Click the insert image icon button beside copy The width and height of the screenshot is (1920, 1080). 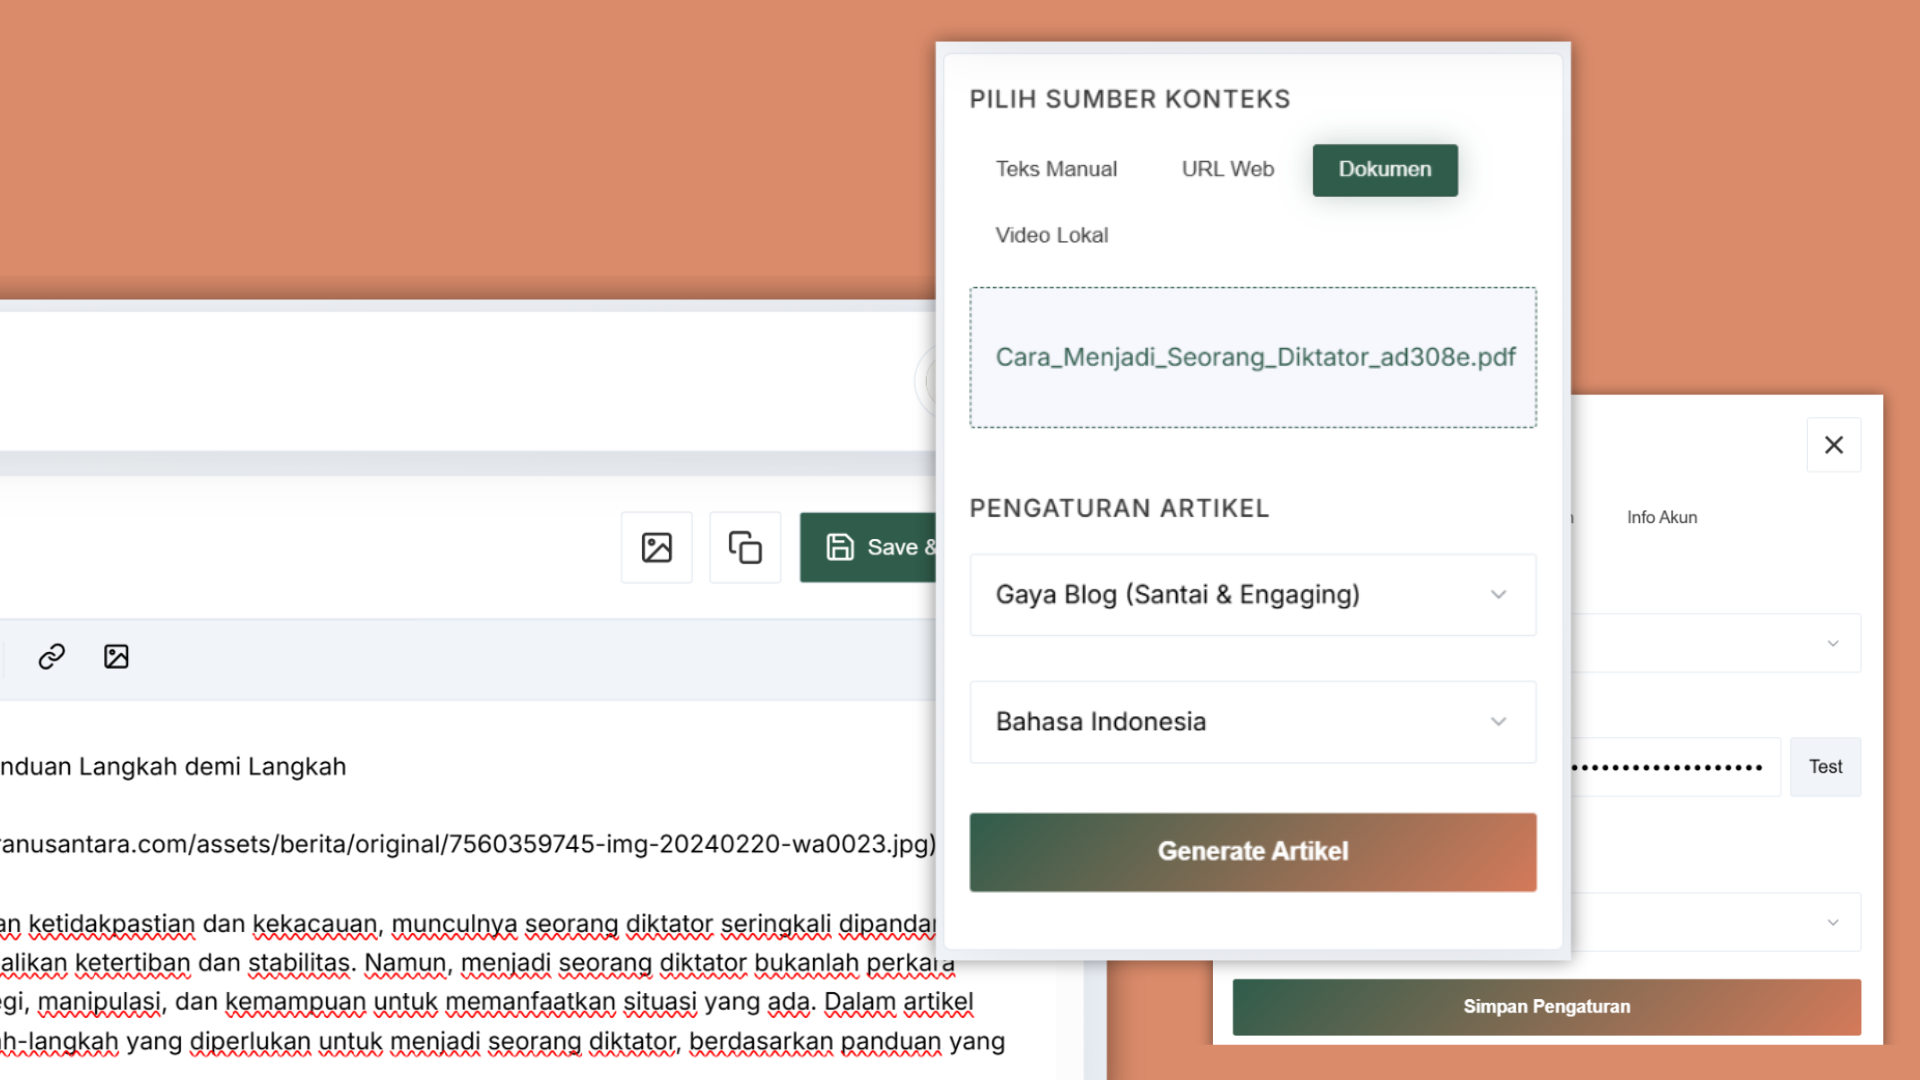(656, 547)
